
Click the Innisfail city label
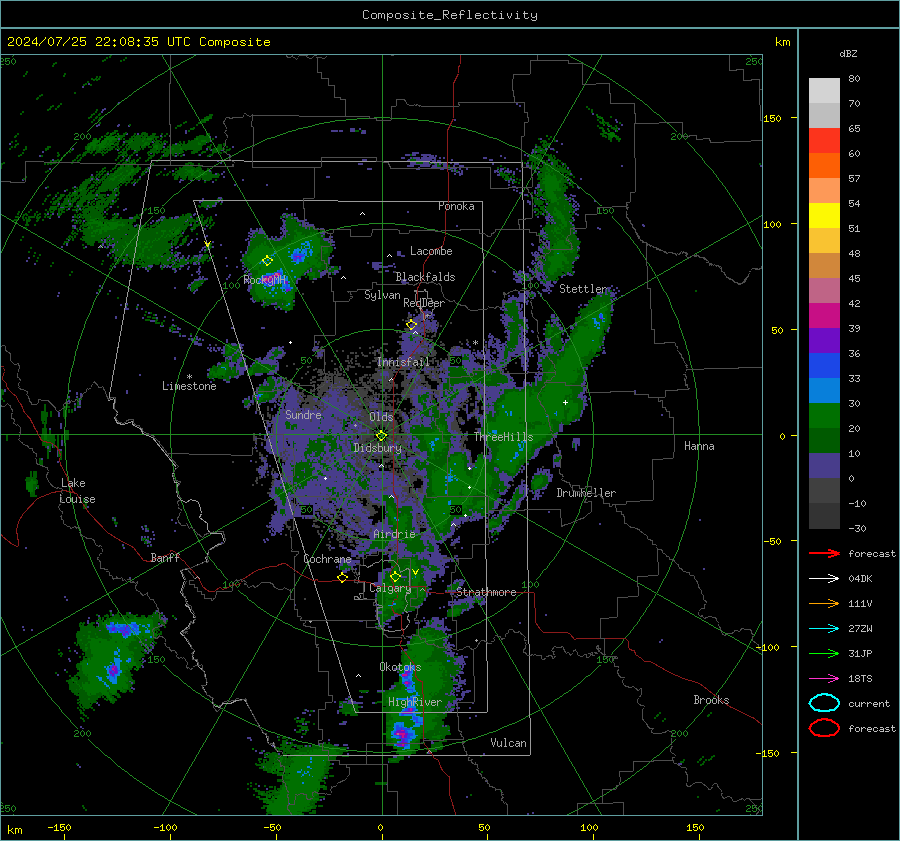click(404, 362)
